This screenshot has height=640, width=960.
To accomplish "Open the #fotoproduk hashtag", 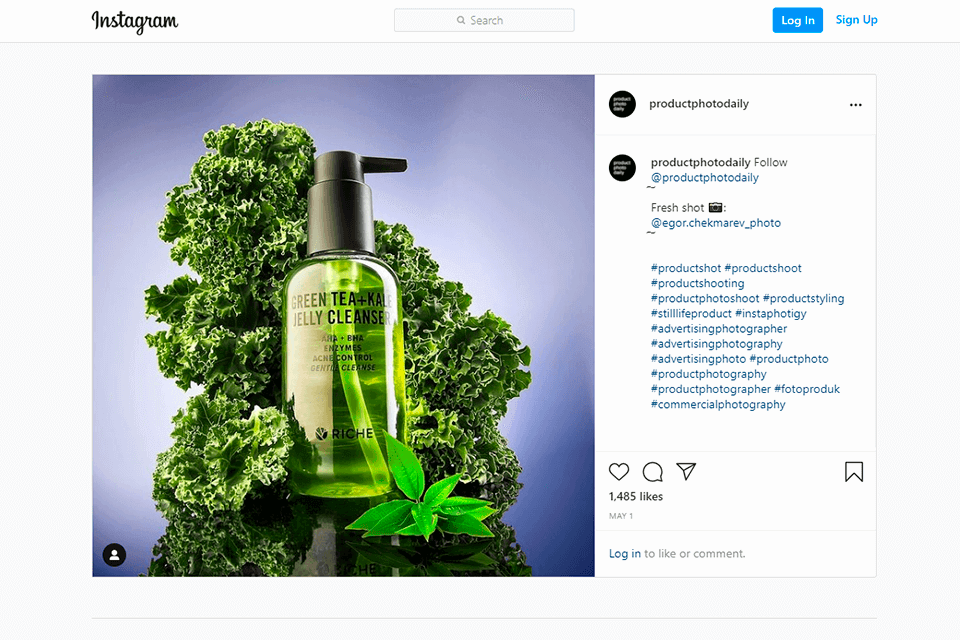I will tap(807, 389).
